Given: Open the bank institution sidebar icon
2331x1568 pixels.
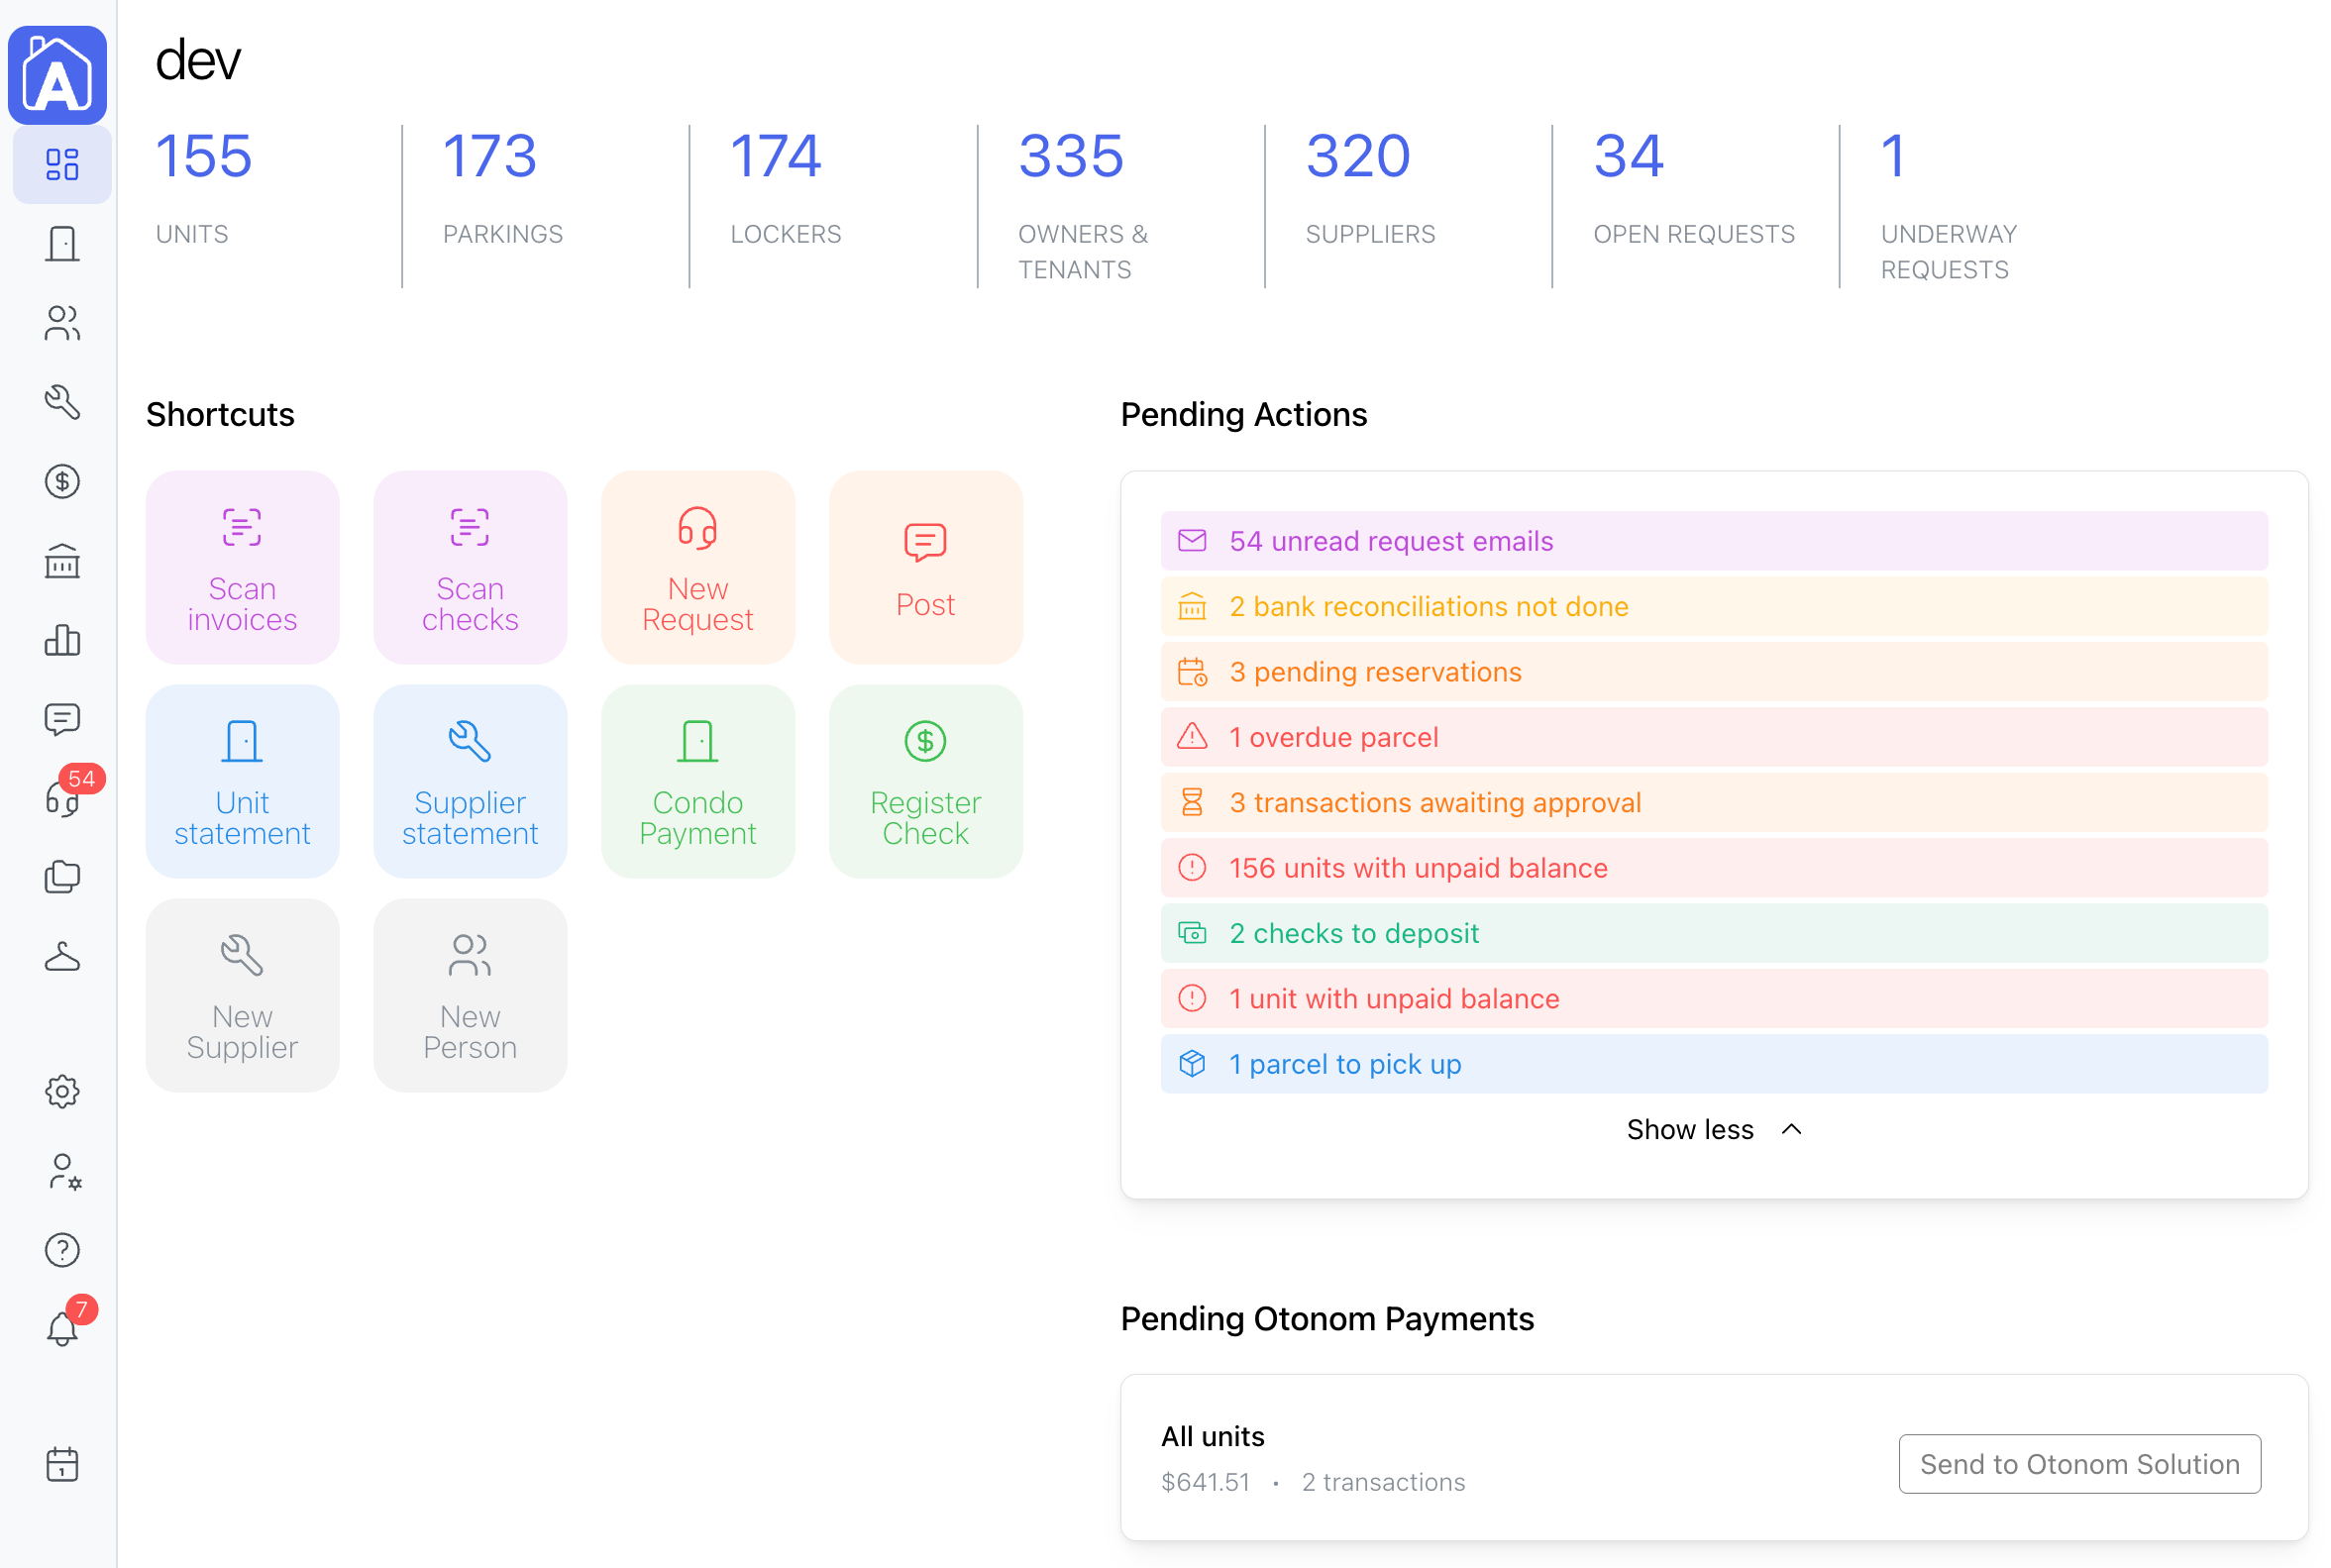Looking at the screenshot, I should point(62,562).
